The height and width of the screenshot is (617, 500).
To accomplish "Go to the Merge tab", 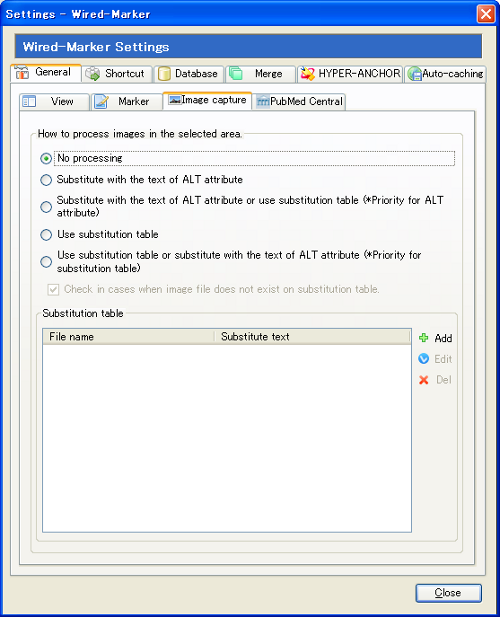I will coord(260,74).
